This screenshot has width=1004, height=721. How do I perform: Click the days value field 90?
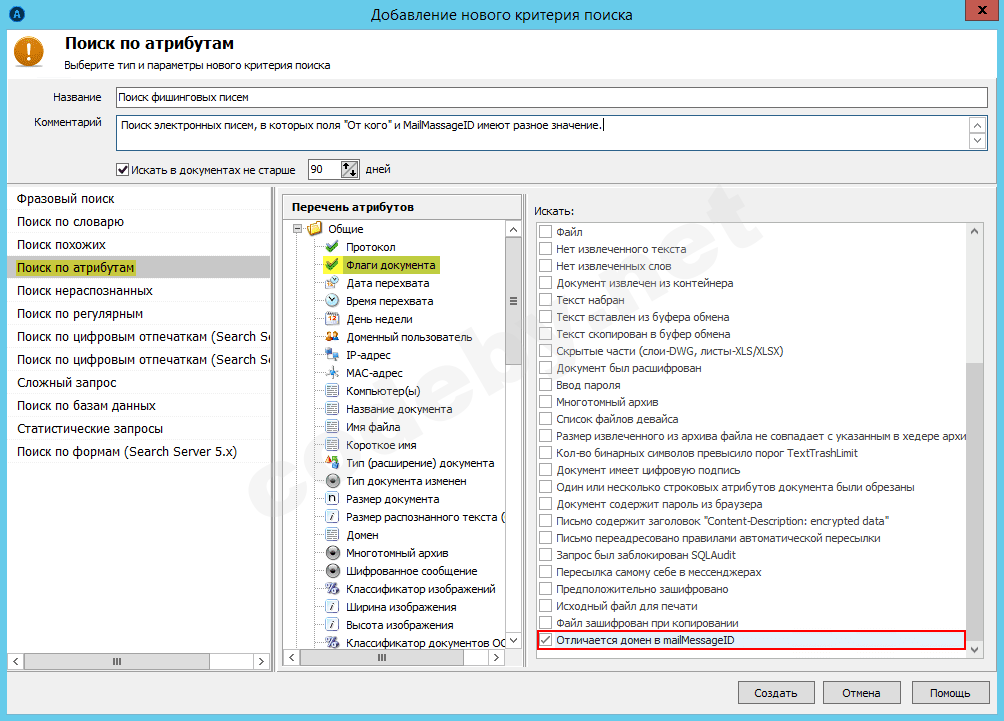point(325,170)
